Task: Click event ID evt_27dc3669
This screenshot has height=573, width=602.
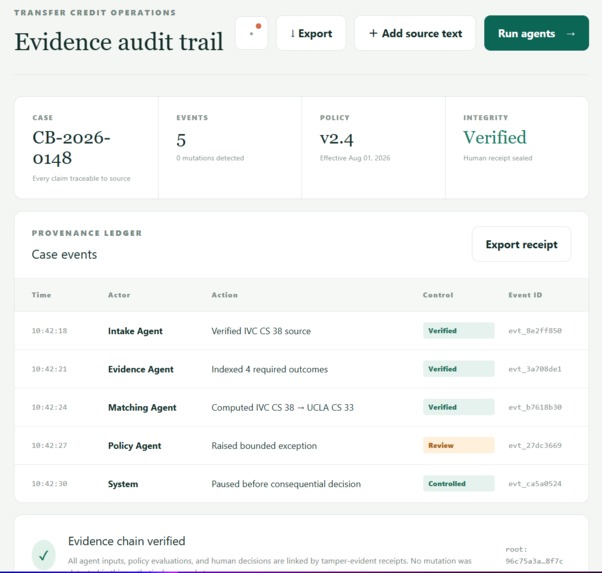Action: [x=535, y=445]
